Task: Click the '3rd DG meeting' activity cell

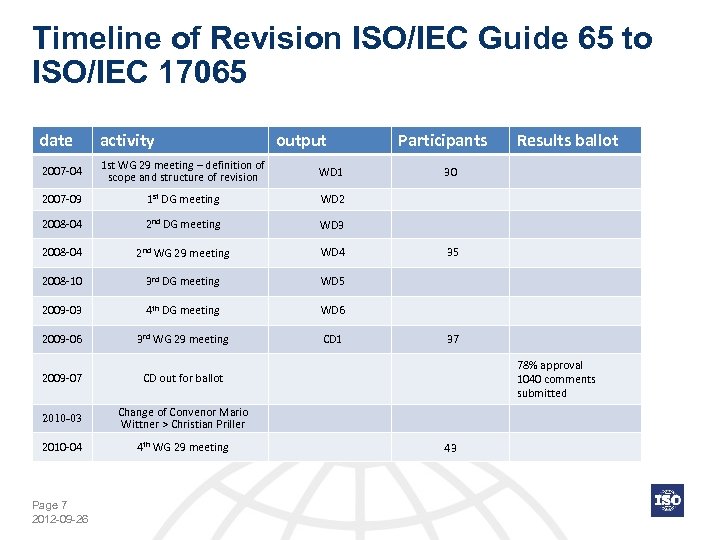Action: point(180,281)
